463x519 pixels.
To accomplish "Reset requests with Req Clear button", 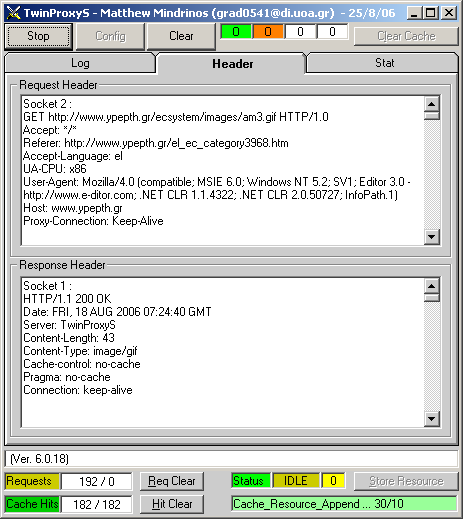I will [172, 481].
